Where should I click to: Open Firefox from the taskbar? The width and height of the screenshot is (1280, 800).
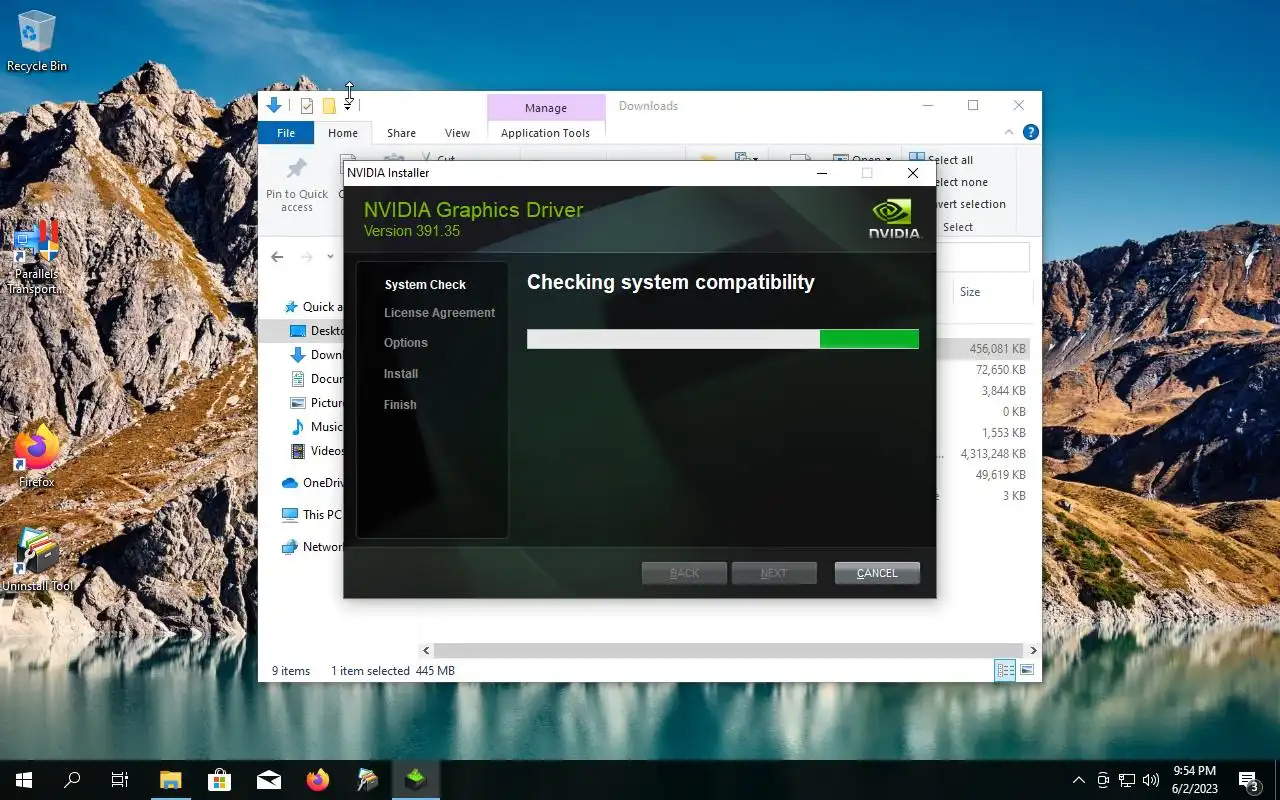point(317,780)
